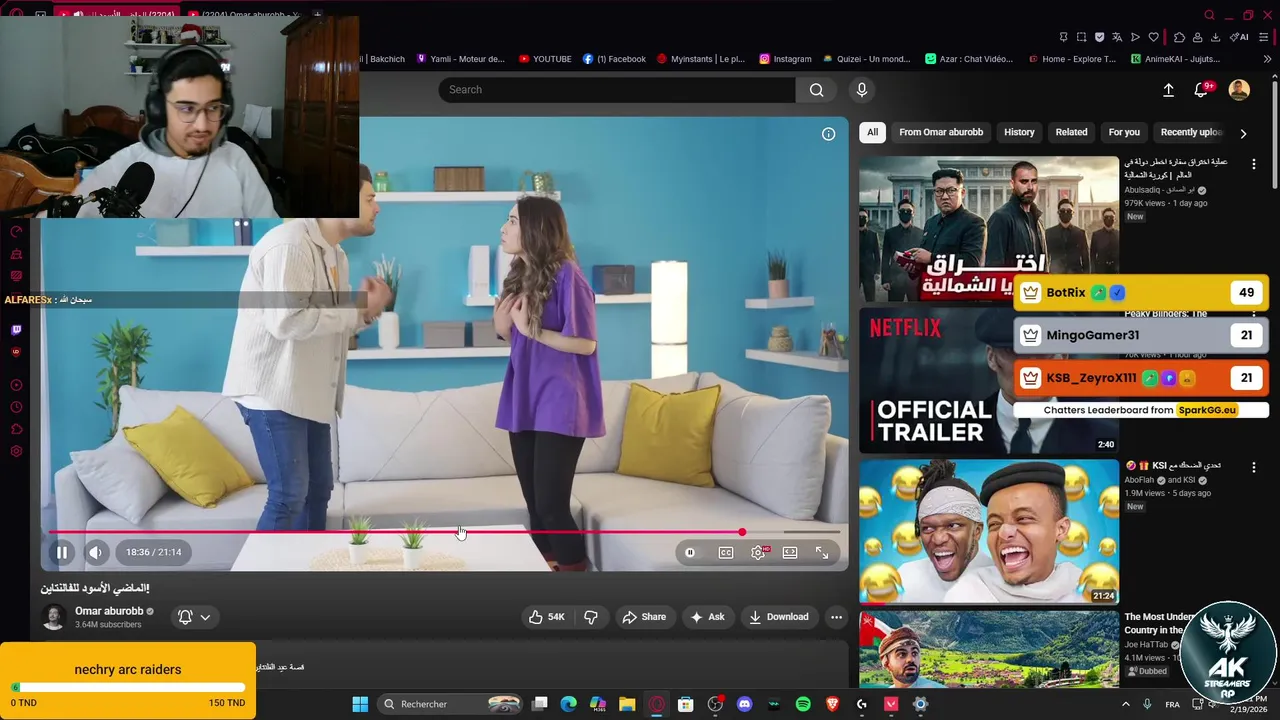Open Spotify from the taskbar
Image resolution: width=1280 pixels, height=720 pixels.
coord(803,704)
